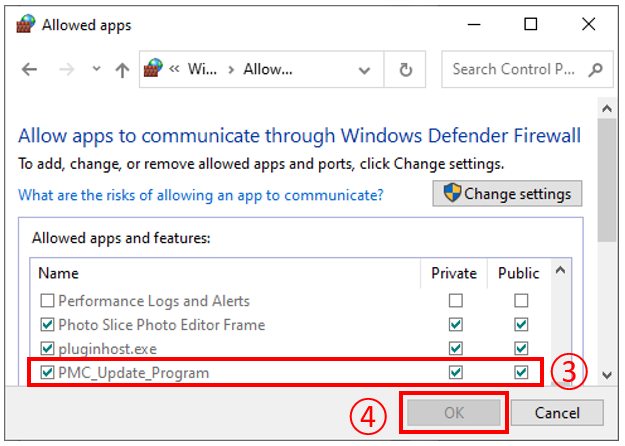The width and height of the screenshot is (625, 446).
Task: Open recent locations dropdown arrow
Action: (96, 70)
